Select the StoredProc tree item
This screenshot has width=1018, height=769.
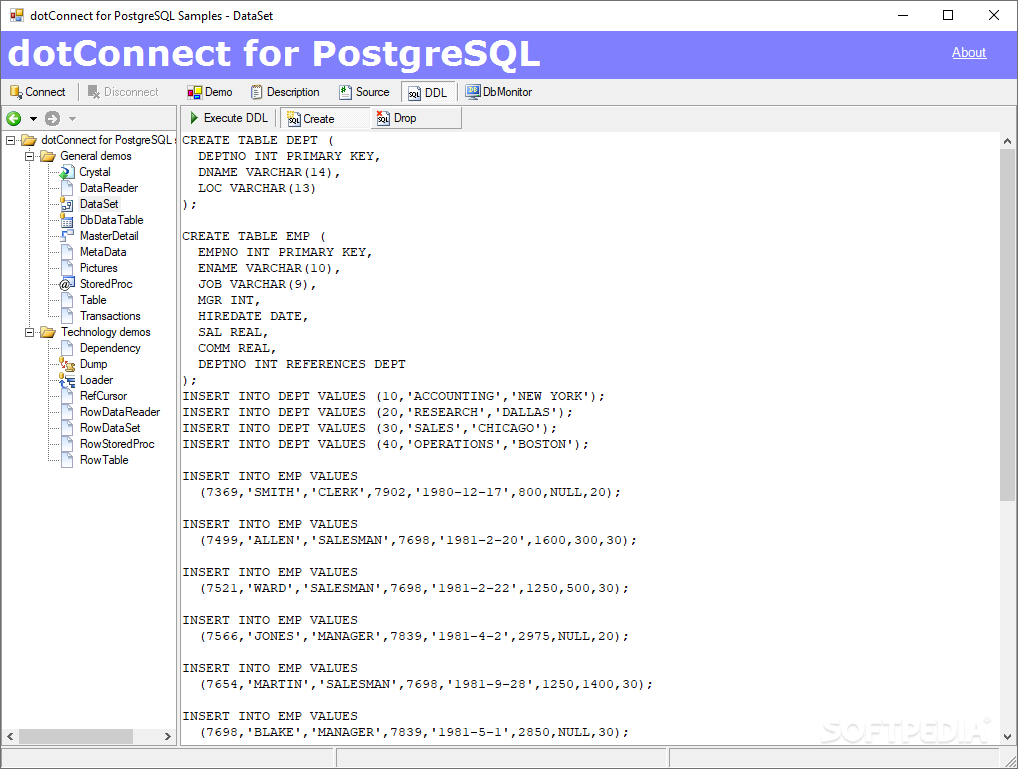coord(106,284)
